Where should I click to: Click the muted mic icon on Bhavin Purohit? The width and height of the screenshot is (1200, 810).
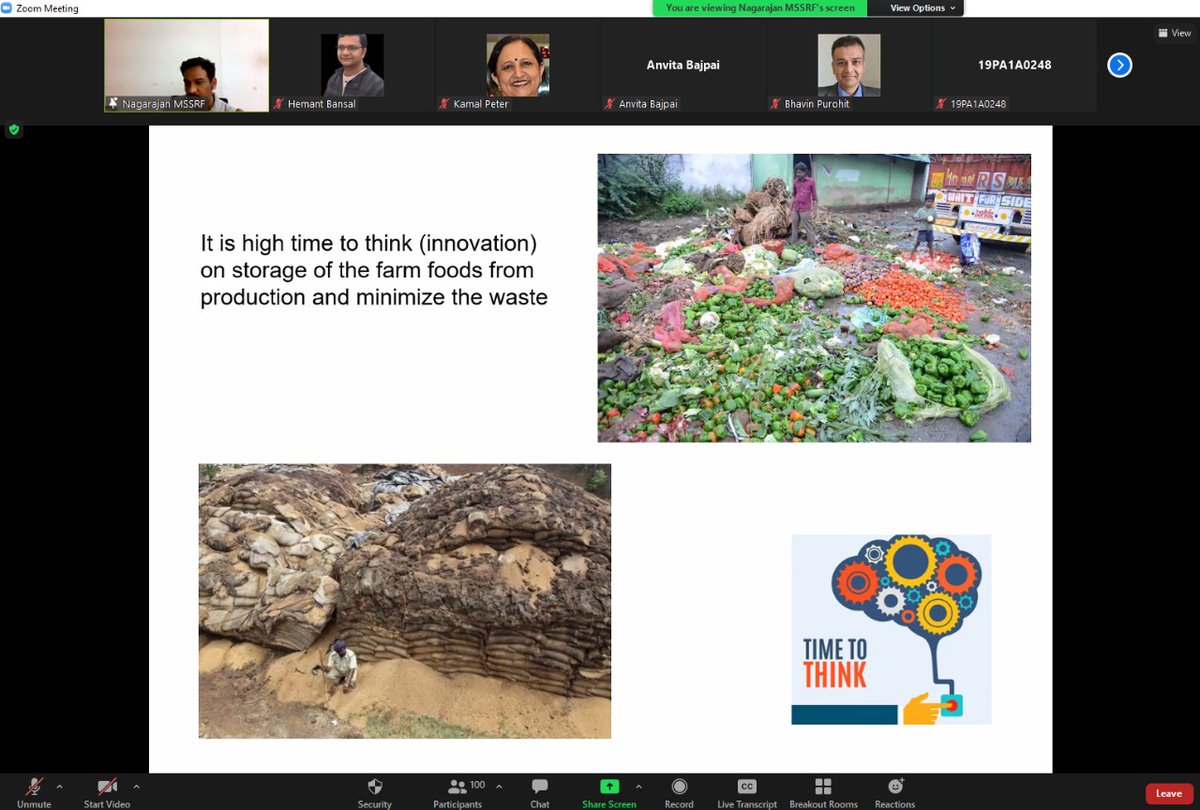[x=775, y=103]
